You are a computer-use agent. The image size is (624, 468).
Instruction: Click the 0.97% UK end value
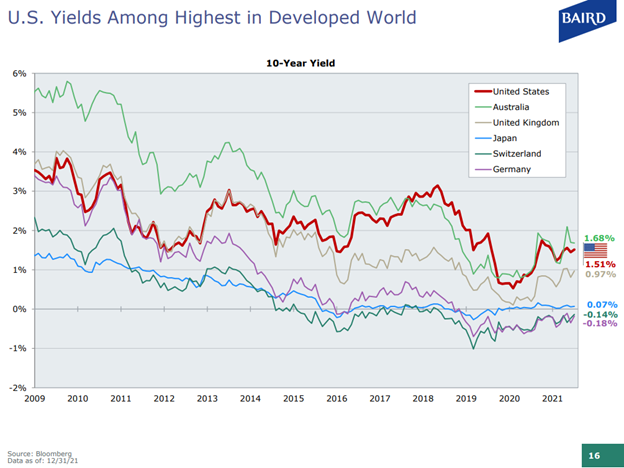[601, 274]
